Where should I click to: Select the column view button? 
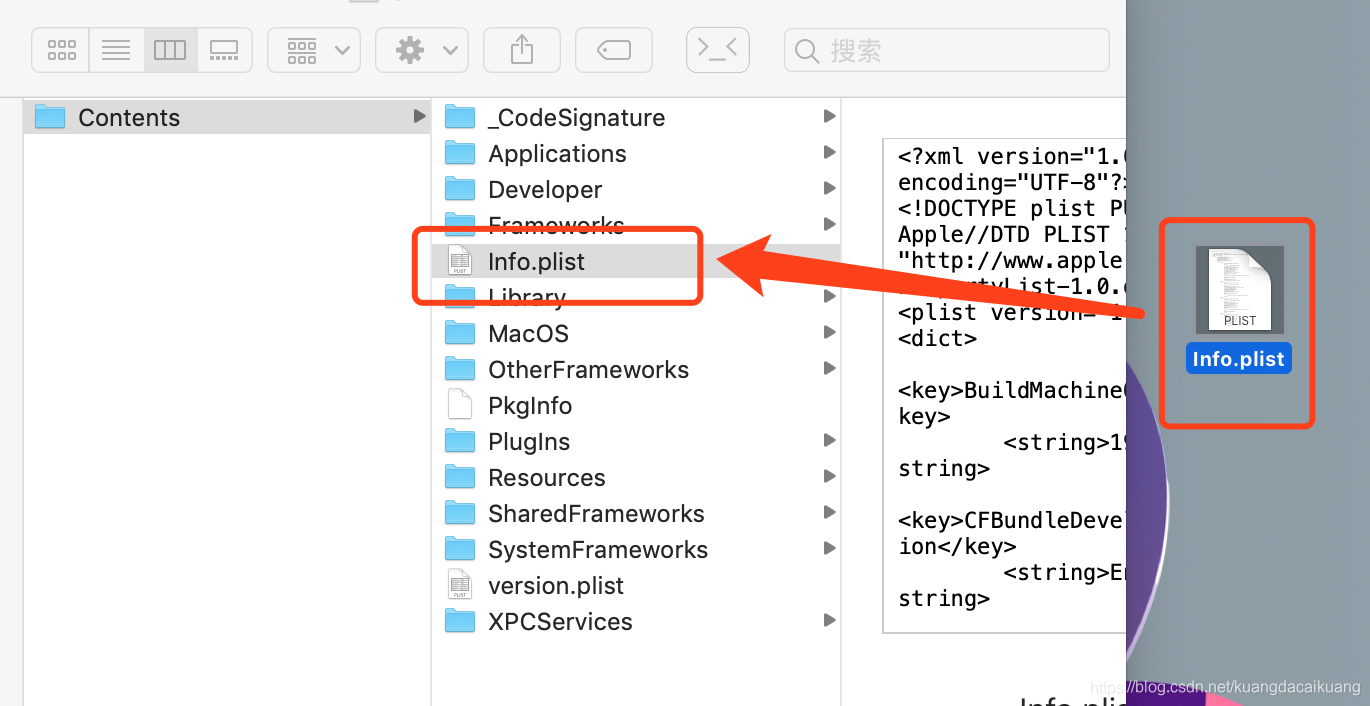170,50
